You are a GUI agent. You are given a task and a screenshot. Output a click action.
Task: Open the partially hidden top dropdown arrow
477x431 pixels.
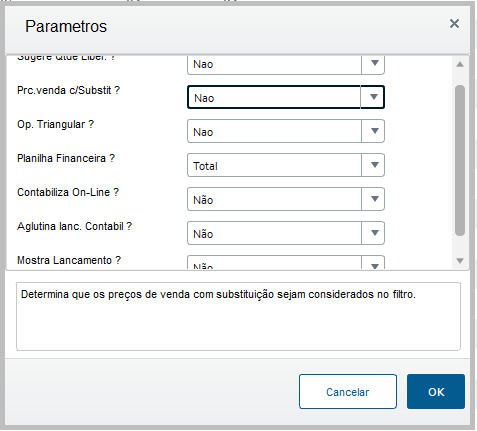pos(373,64)
